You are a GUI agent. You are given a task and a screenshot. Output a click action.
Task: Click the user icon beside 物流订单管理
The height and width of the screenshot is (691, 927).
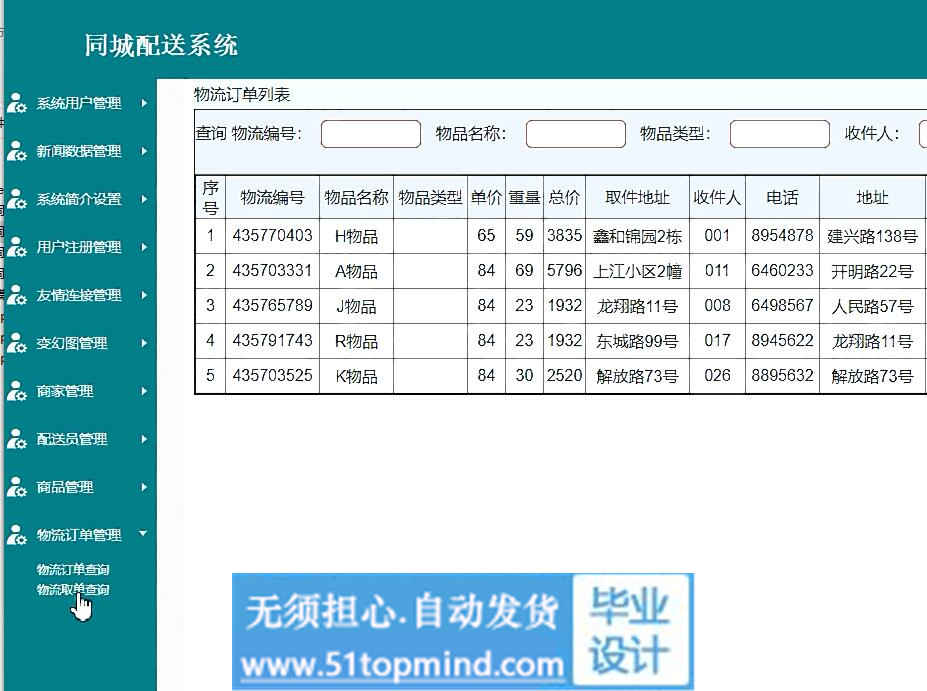point(17,535)
